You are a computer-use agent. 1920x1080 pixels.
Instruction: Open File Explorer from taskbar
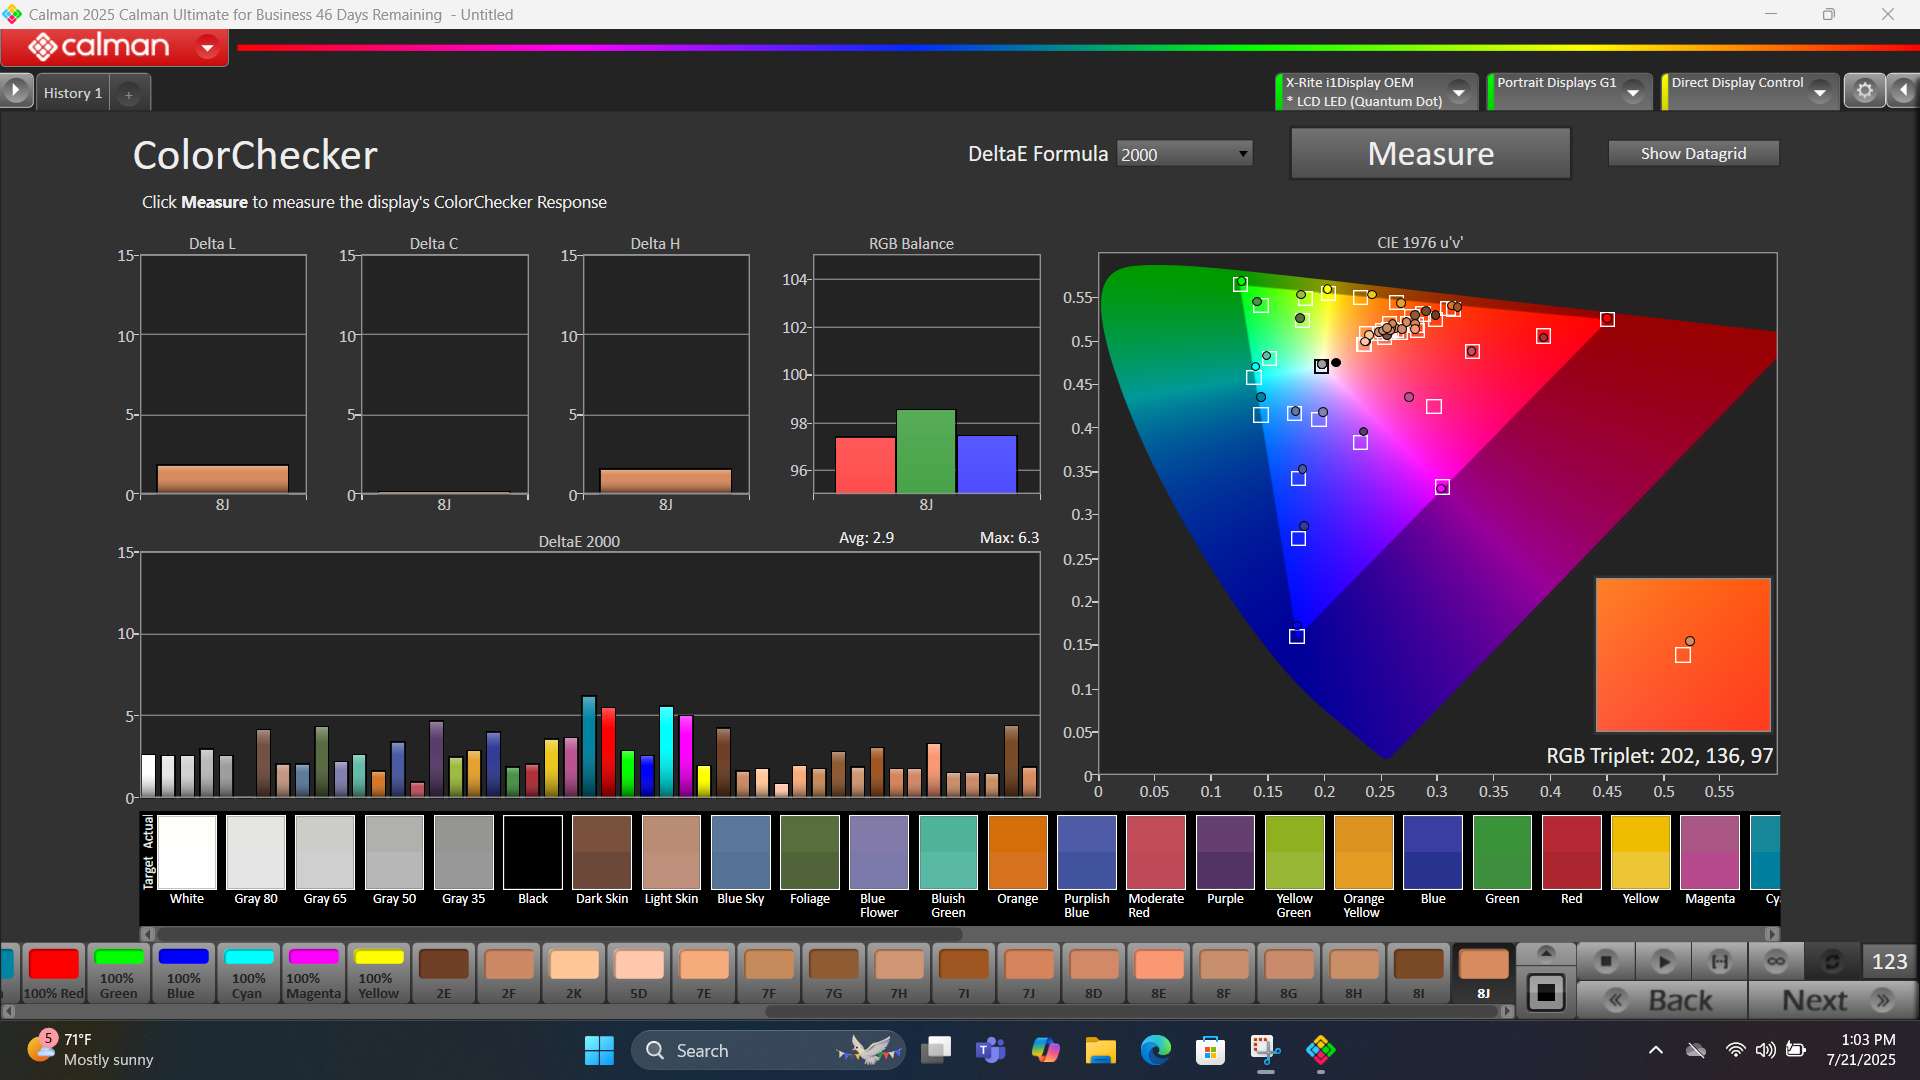click(x=1100, y=1050)
